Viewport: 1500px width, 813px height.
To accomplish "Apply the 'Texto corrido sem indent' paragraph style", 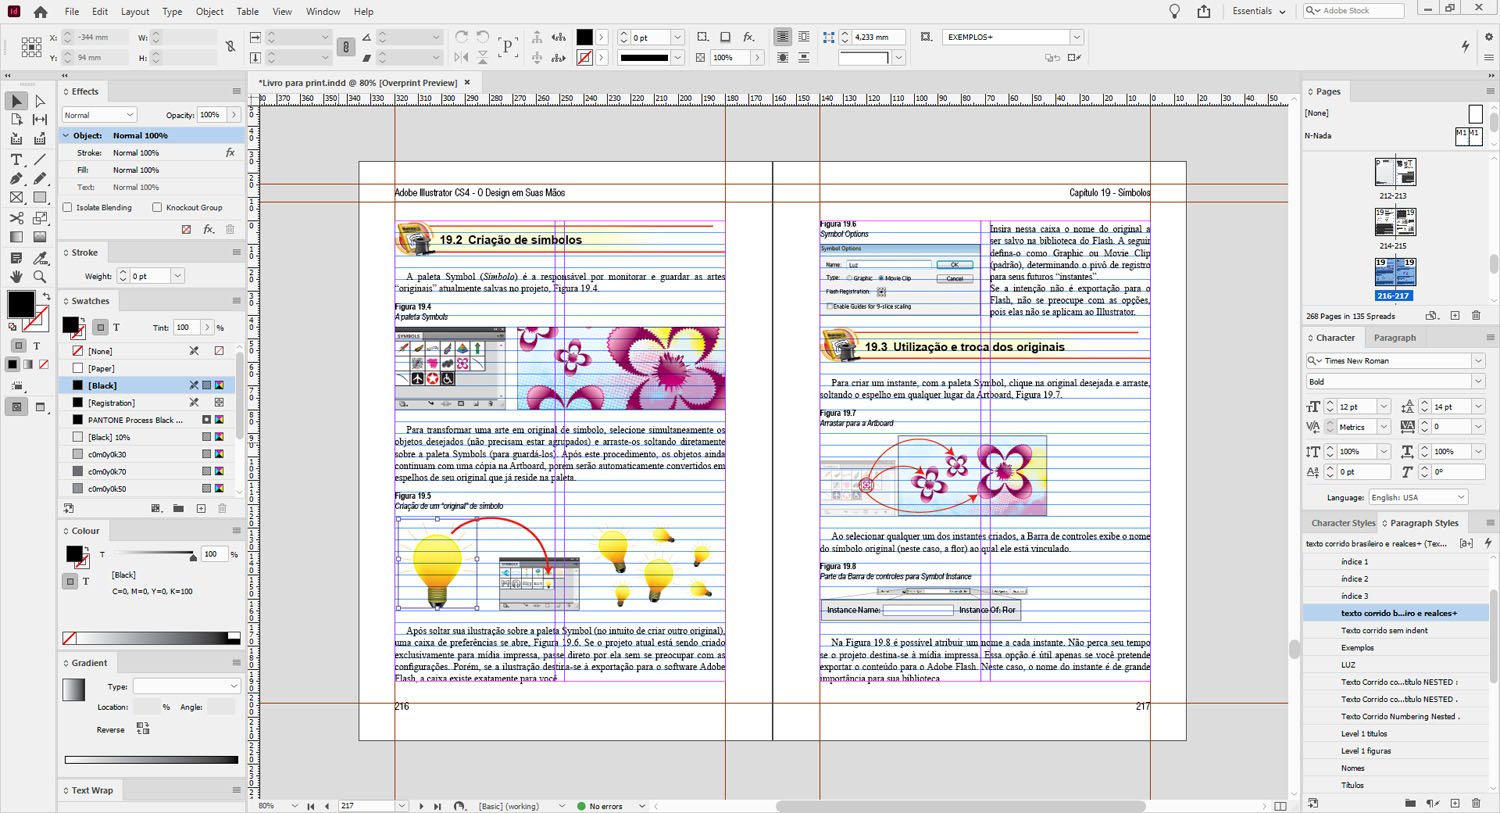I will coord(1396,631).
